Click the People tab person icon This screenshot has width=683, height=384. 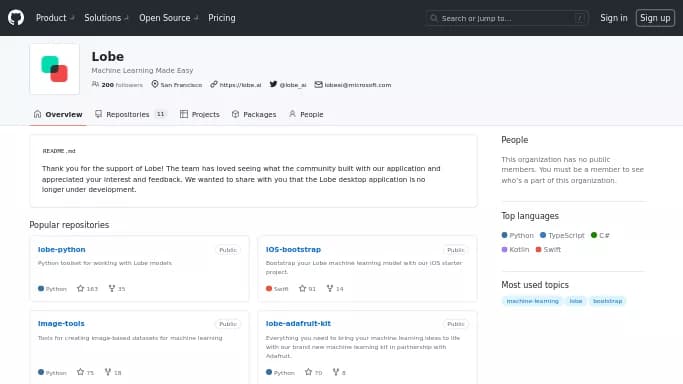tap(292, 114)
